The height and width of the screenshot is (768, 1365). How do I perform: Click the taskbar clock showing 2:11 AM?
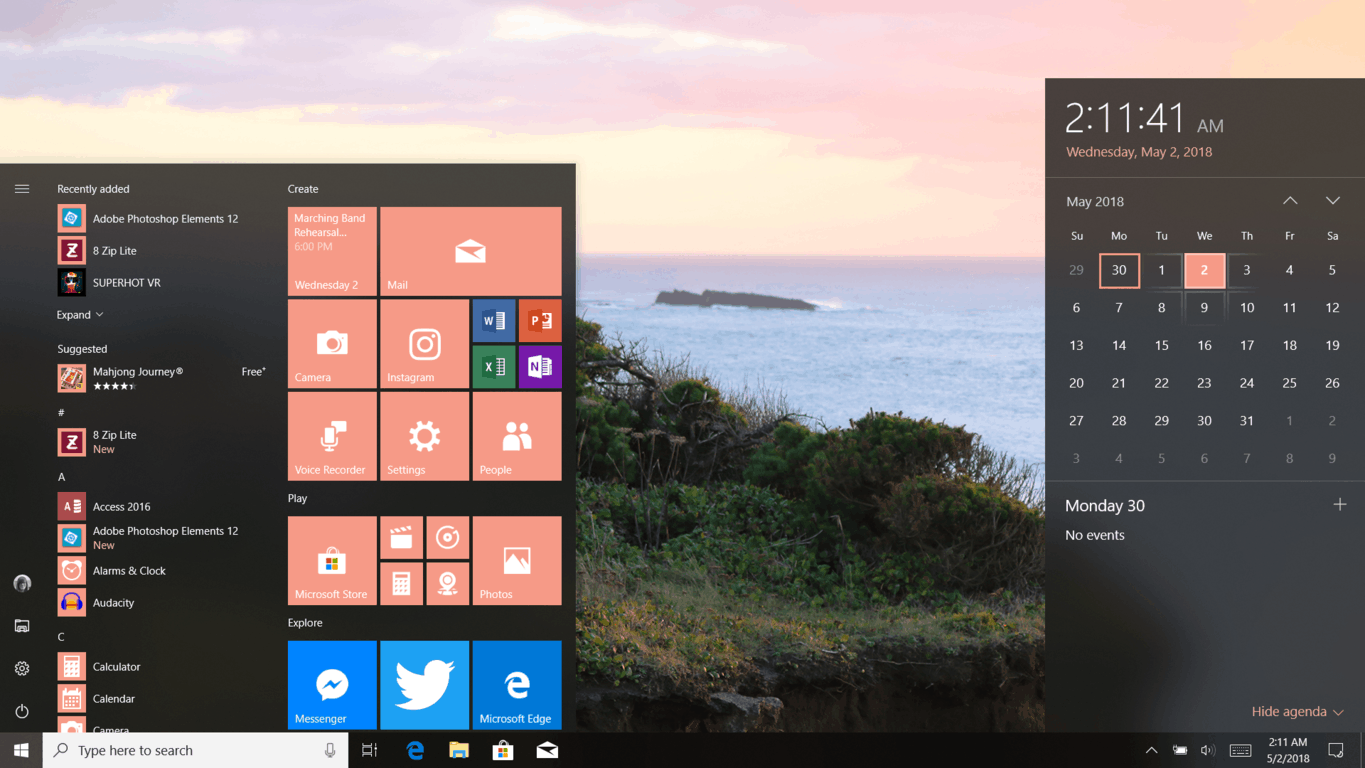pos(1287,750)
